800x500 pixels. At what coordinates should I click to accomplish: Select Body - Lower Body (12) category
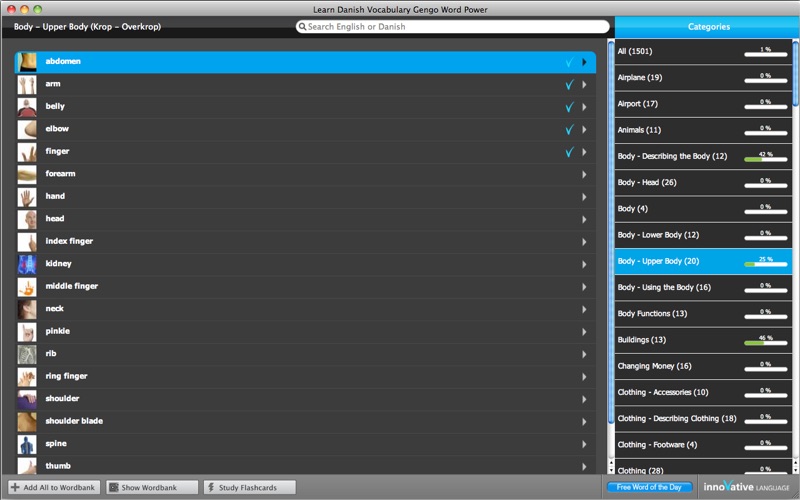click(x=703, y=235)
